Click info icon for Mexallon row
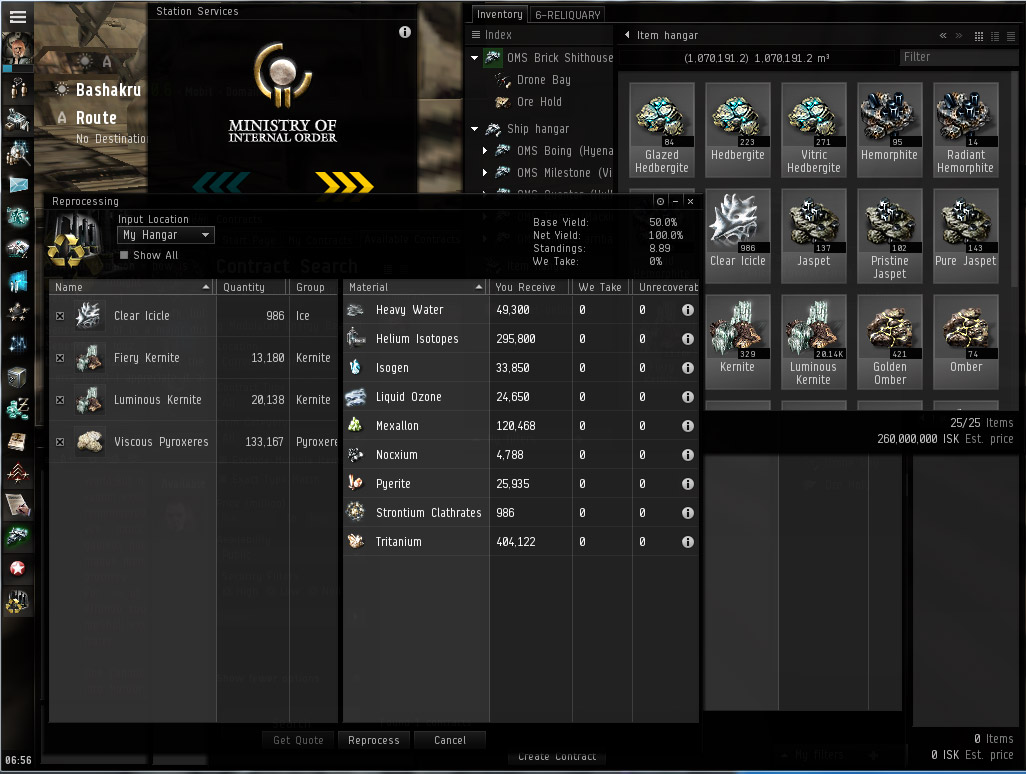 point(688,426)
